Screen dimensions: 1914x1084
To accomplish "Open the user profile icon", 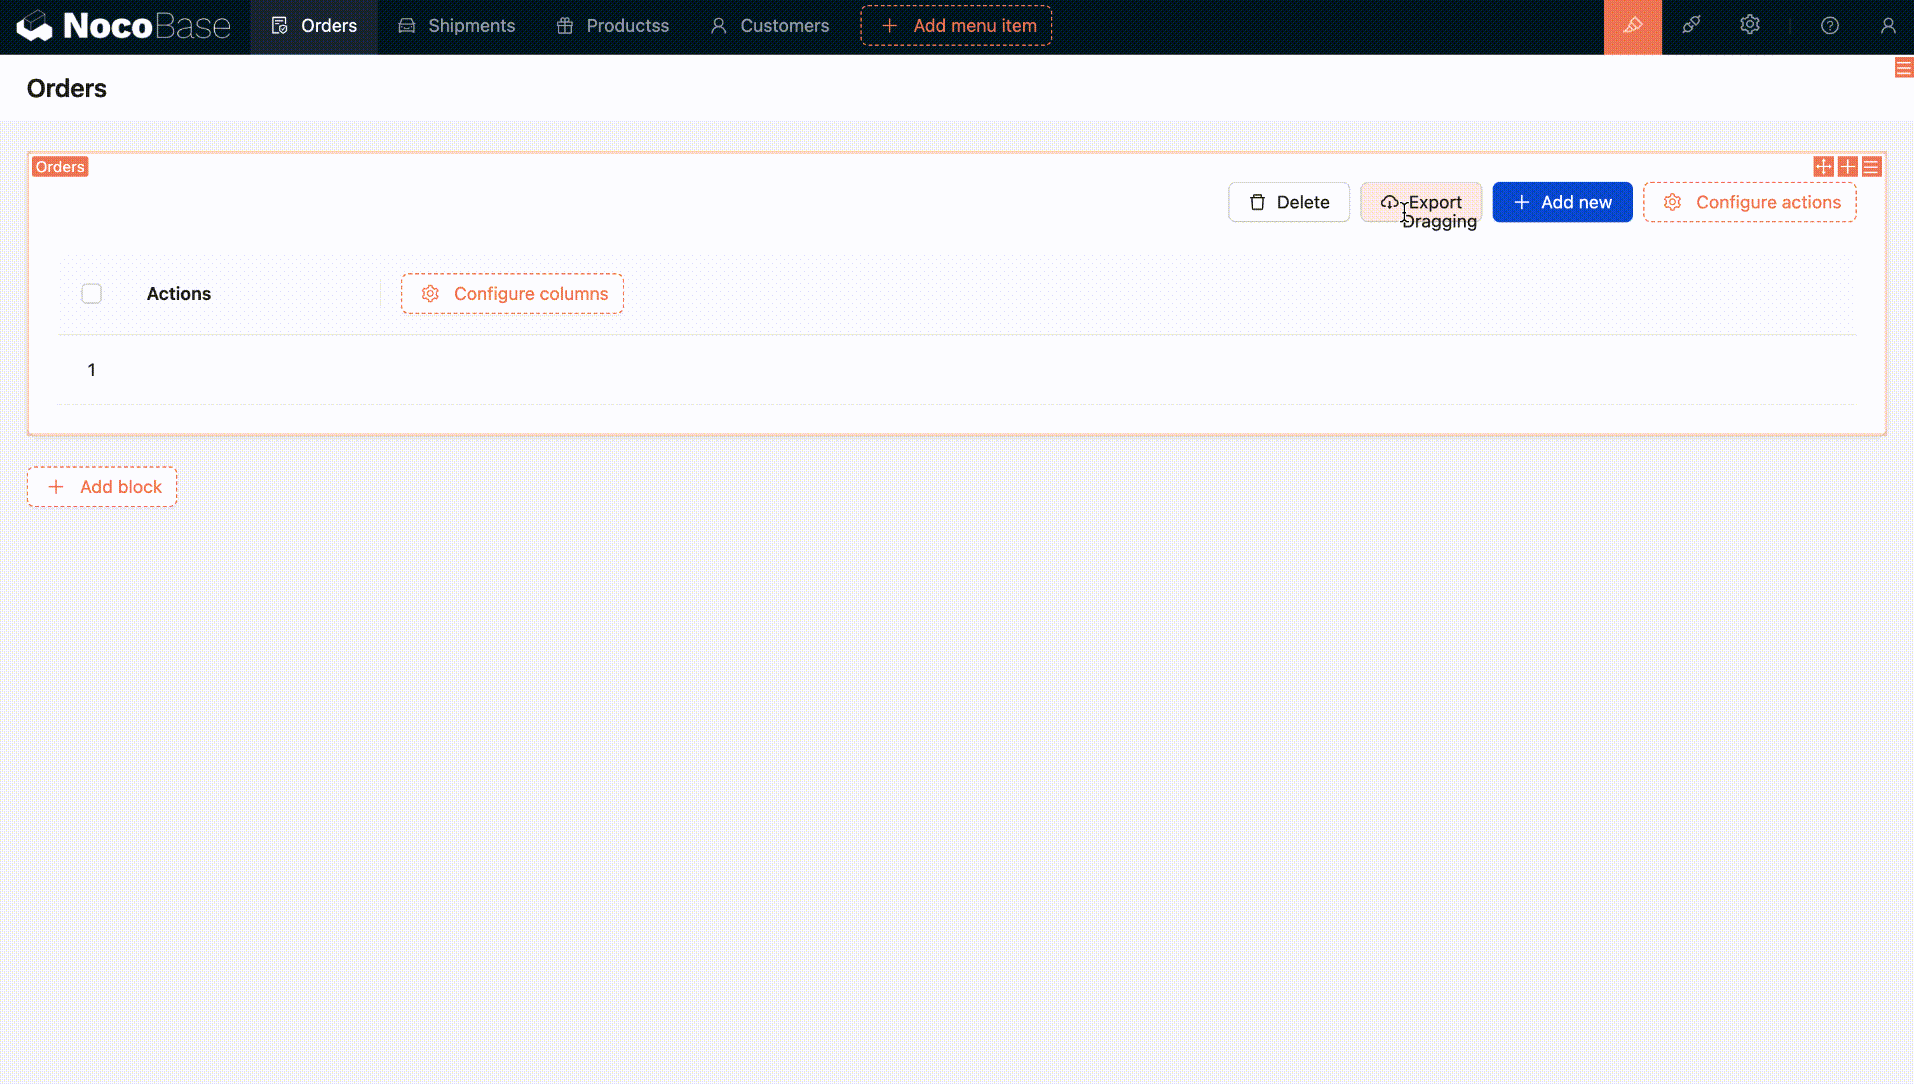I will point(1887,26).
